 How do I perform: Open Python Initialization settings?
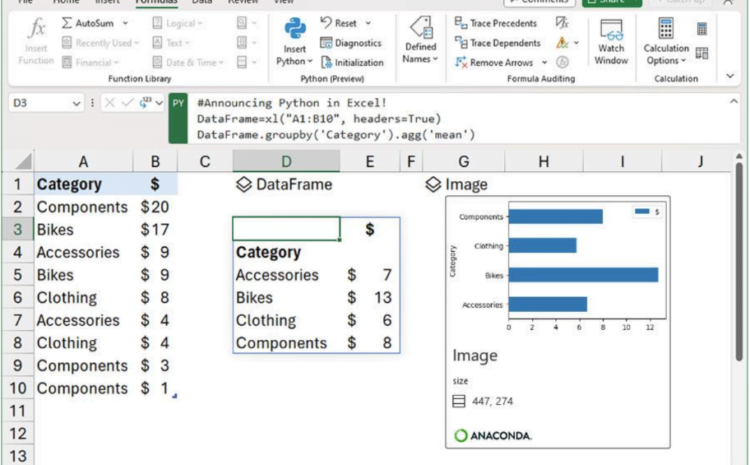(352, 63)
